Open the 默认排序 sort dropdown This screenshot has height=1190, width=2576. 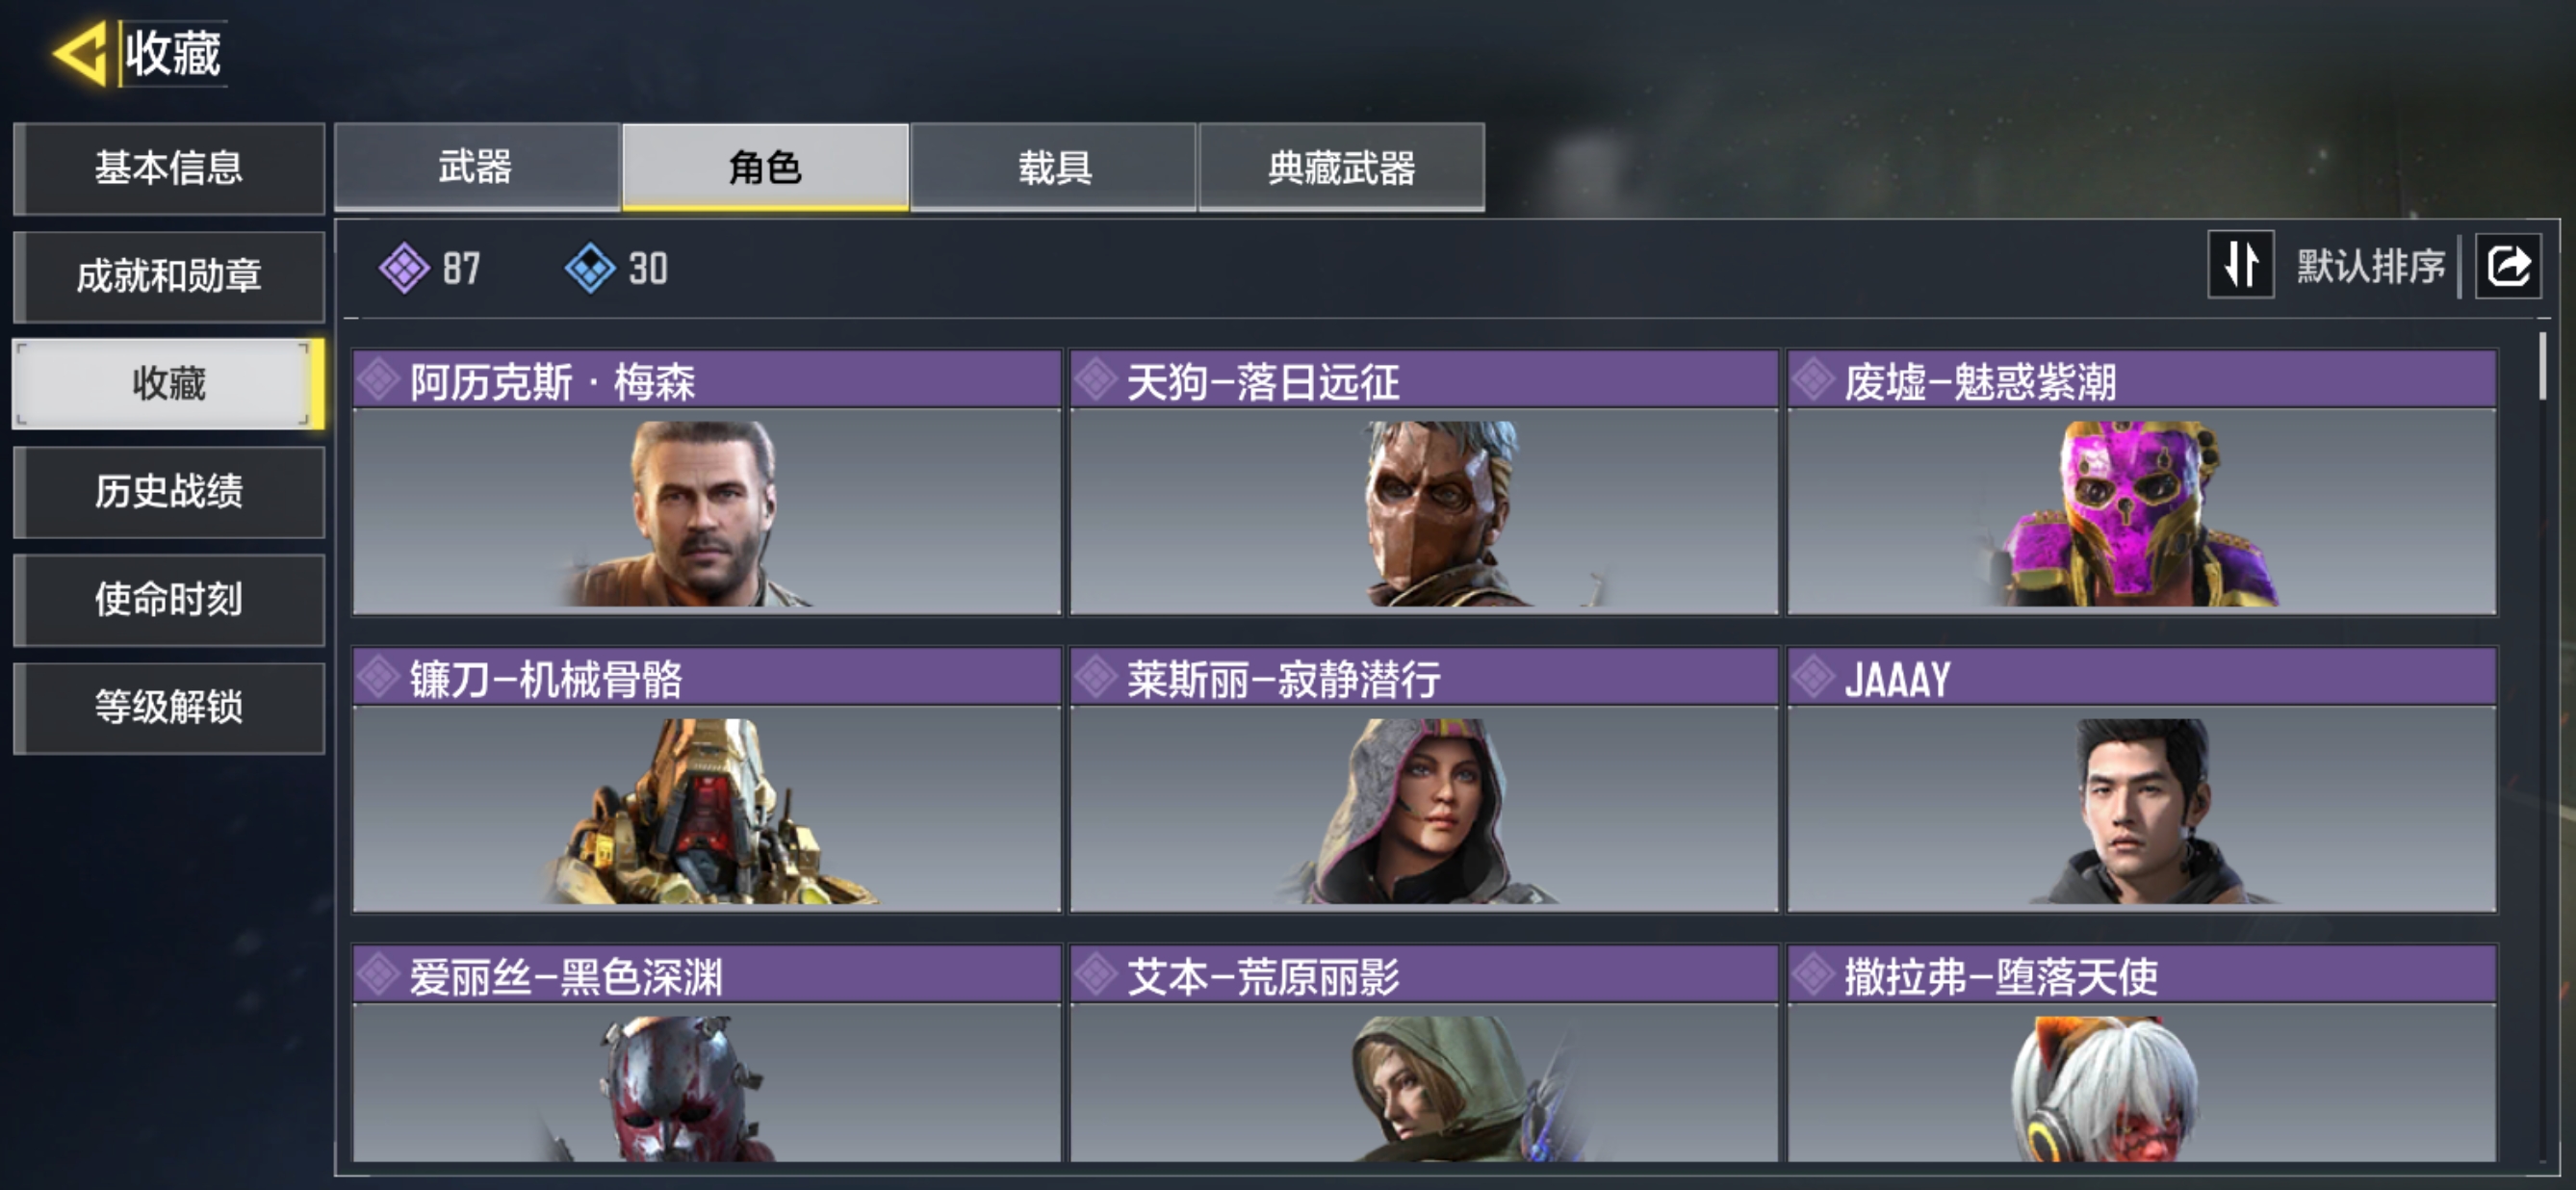2370,266
